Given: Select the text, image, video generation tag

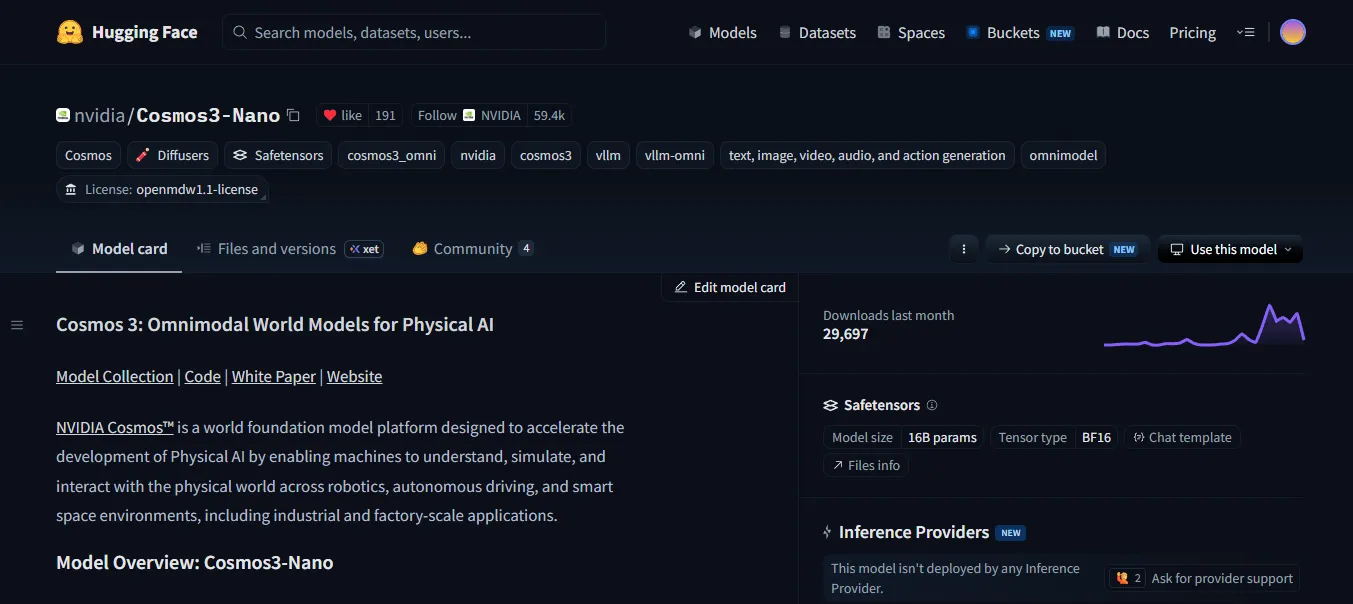Looking at the screenshot, I should tap(867, 155).
